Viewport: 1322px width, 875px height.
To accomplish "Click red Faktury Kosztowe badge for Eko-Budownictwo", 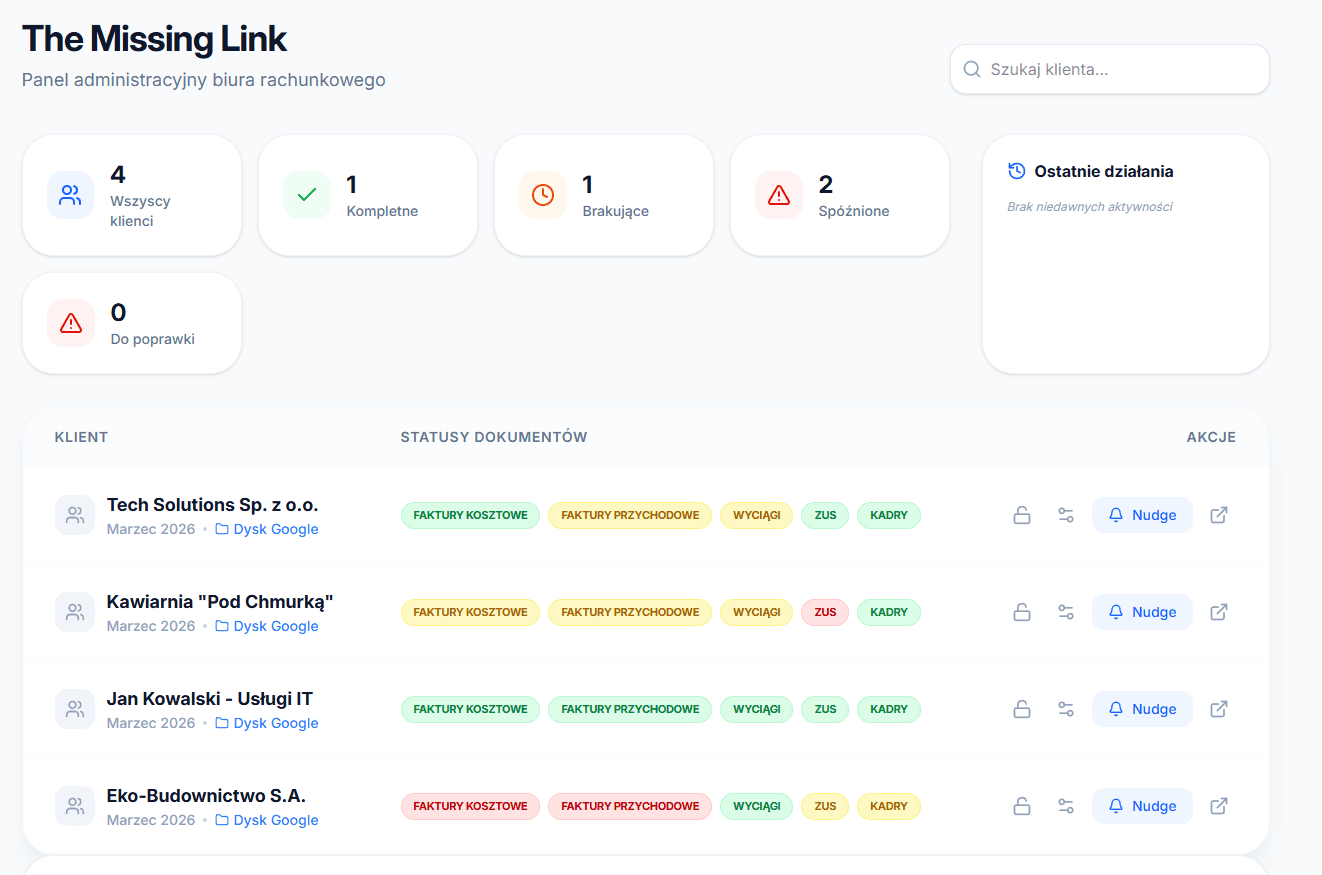I will click(x=470, y=806).
